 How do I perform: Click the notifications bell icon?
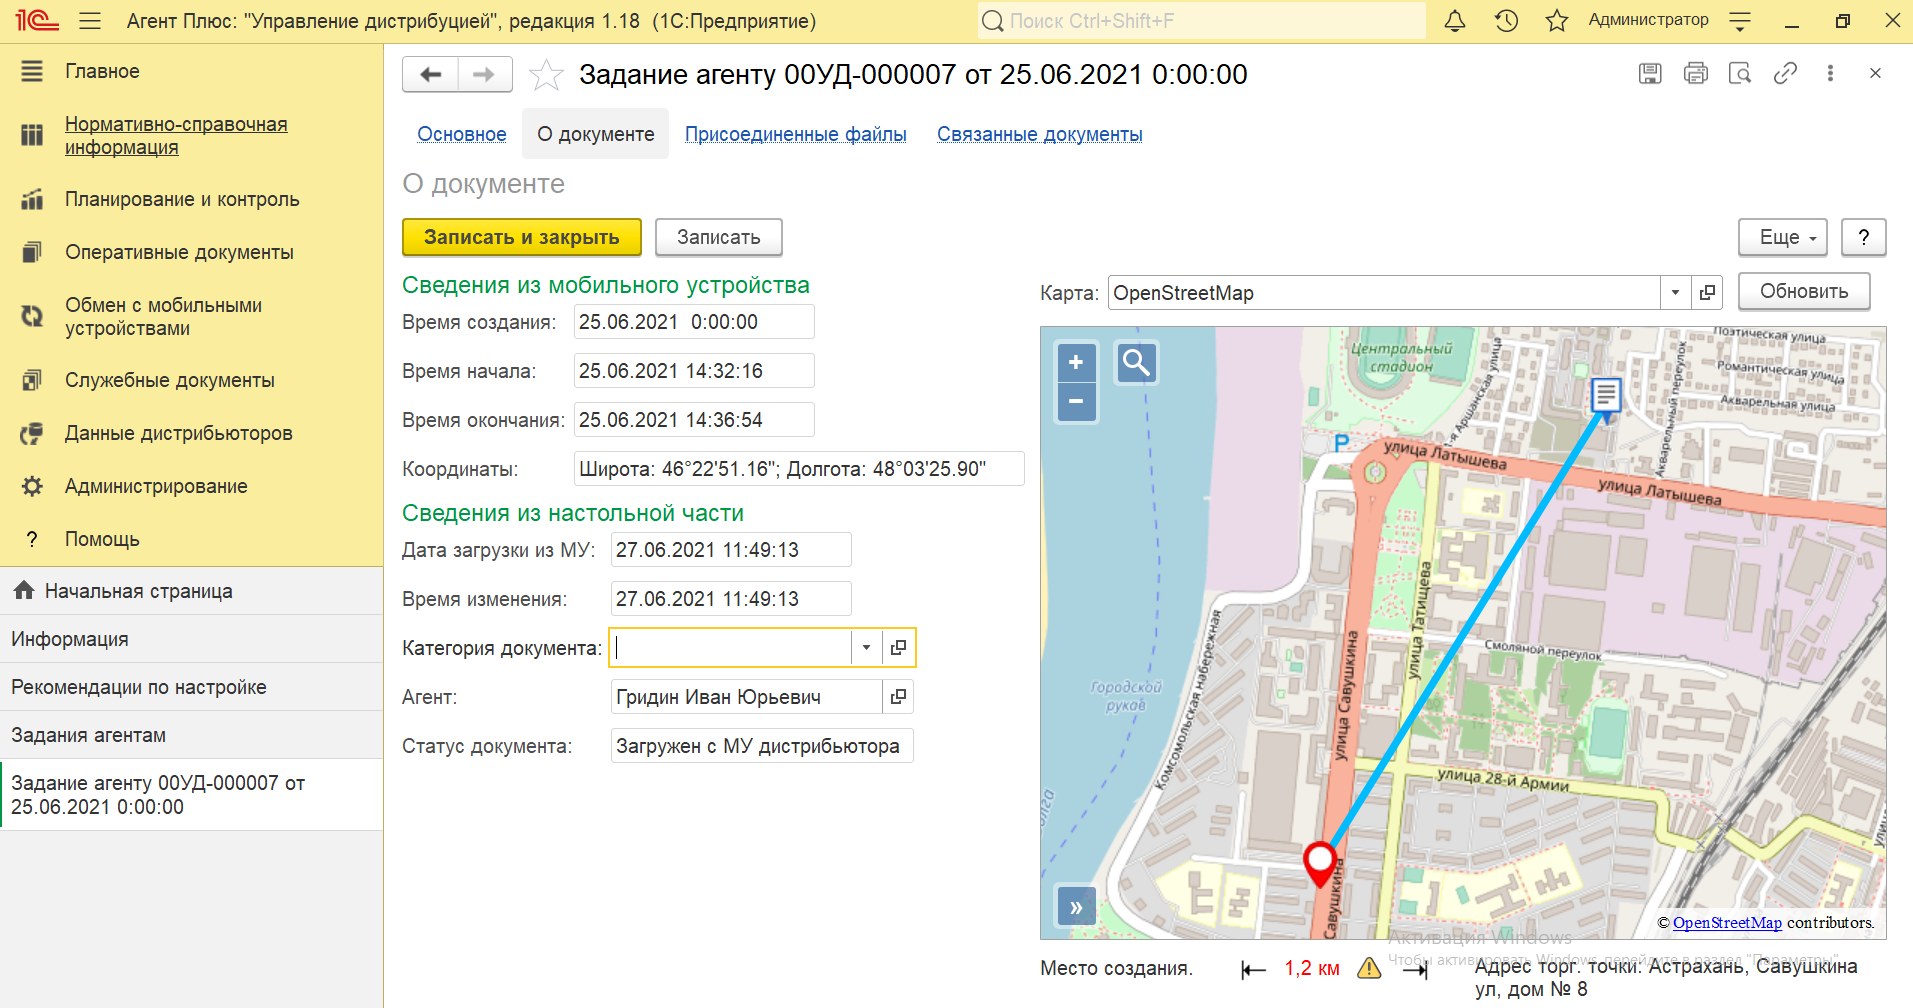pos(1455,21)
